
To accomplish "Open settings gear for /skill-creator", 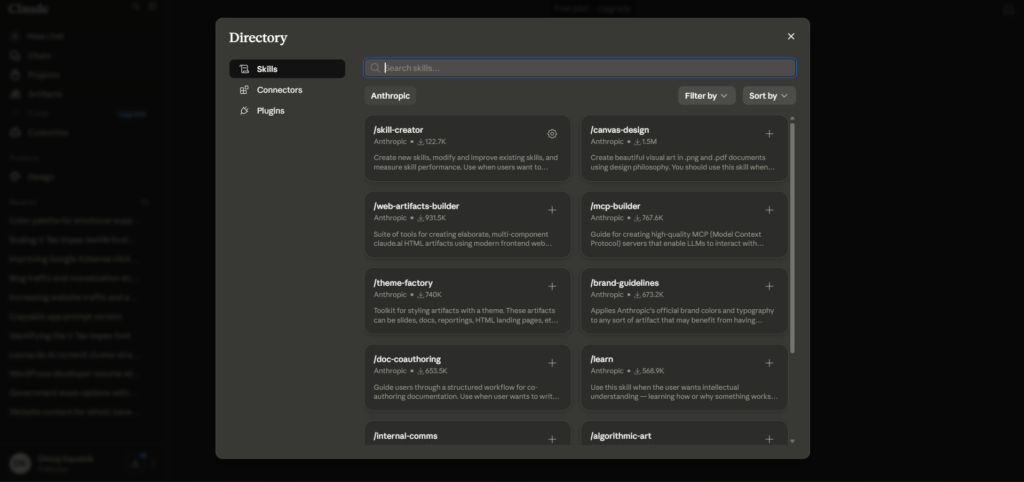I will tap(552, 134).
